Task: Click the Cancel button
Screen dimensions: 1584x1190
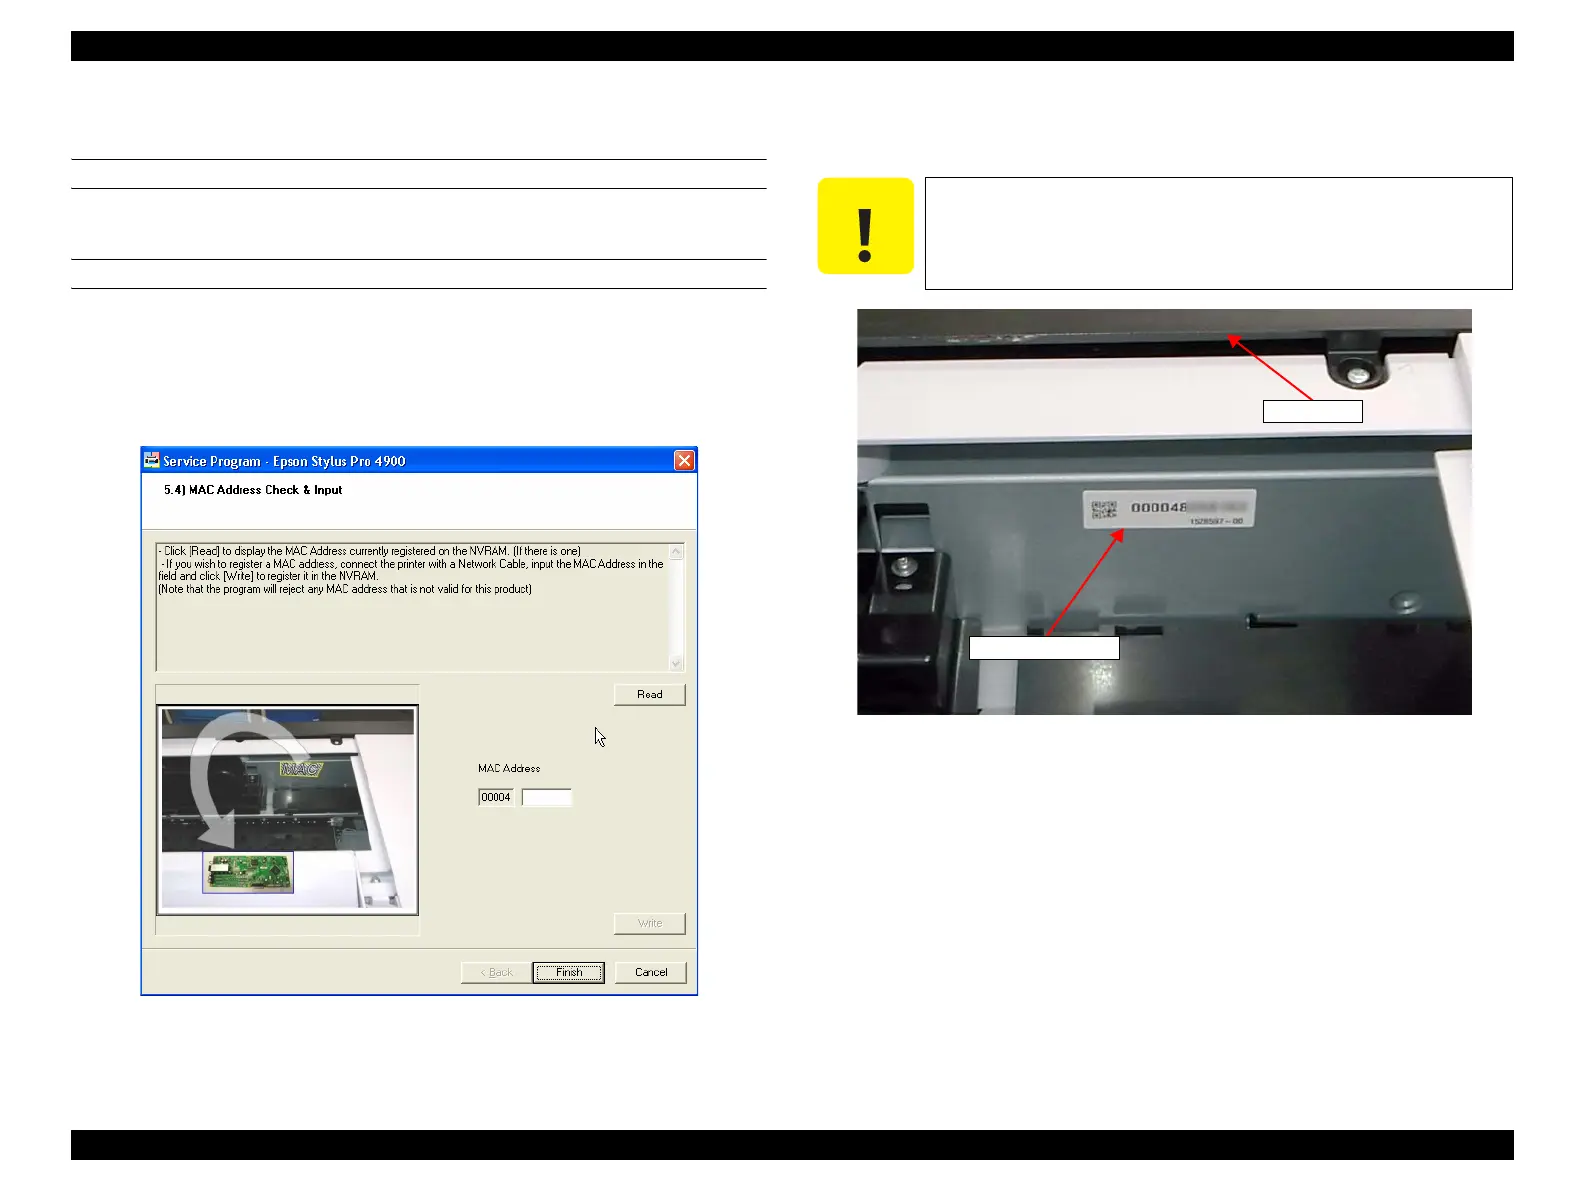Action: [651, 972]
